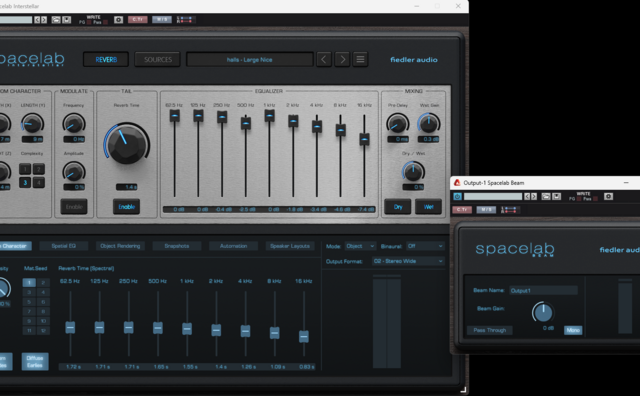This screenshot has height=396, width=640.
Task: Click the 16 kHz spectral reverb time fader
Action: tap(304, 336)
